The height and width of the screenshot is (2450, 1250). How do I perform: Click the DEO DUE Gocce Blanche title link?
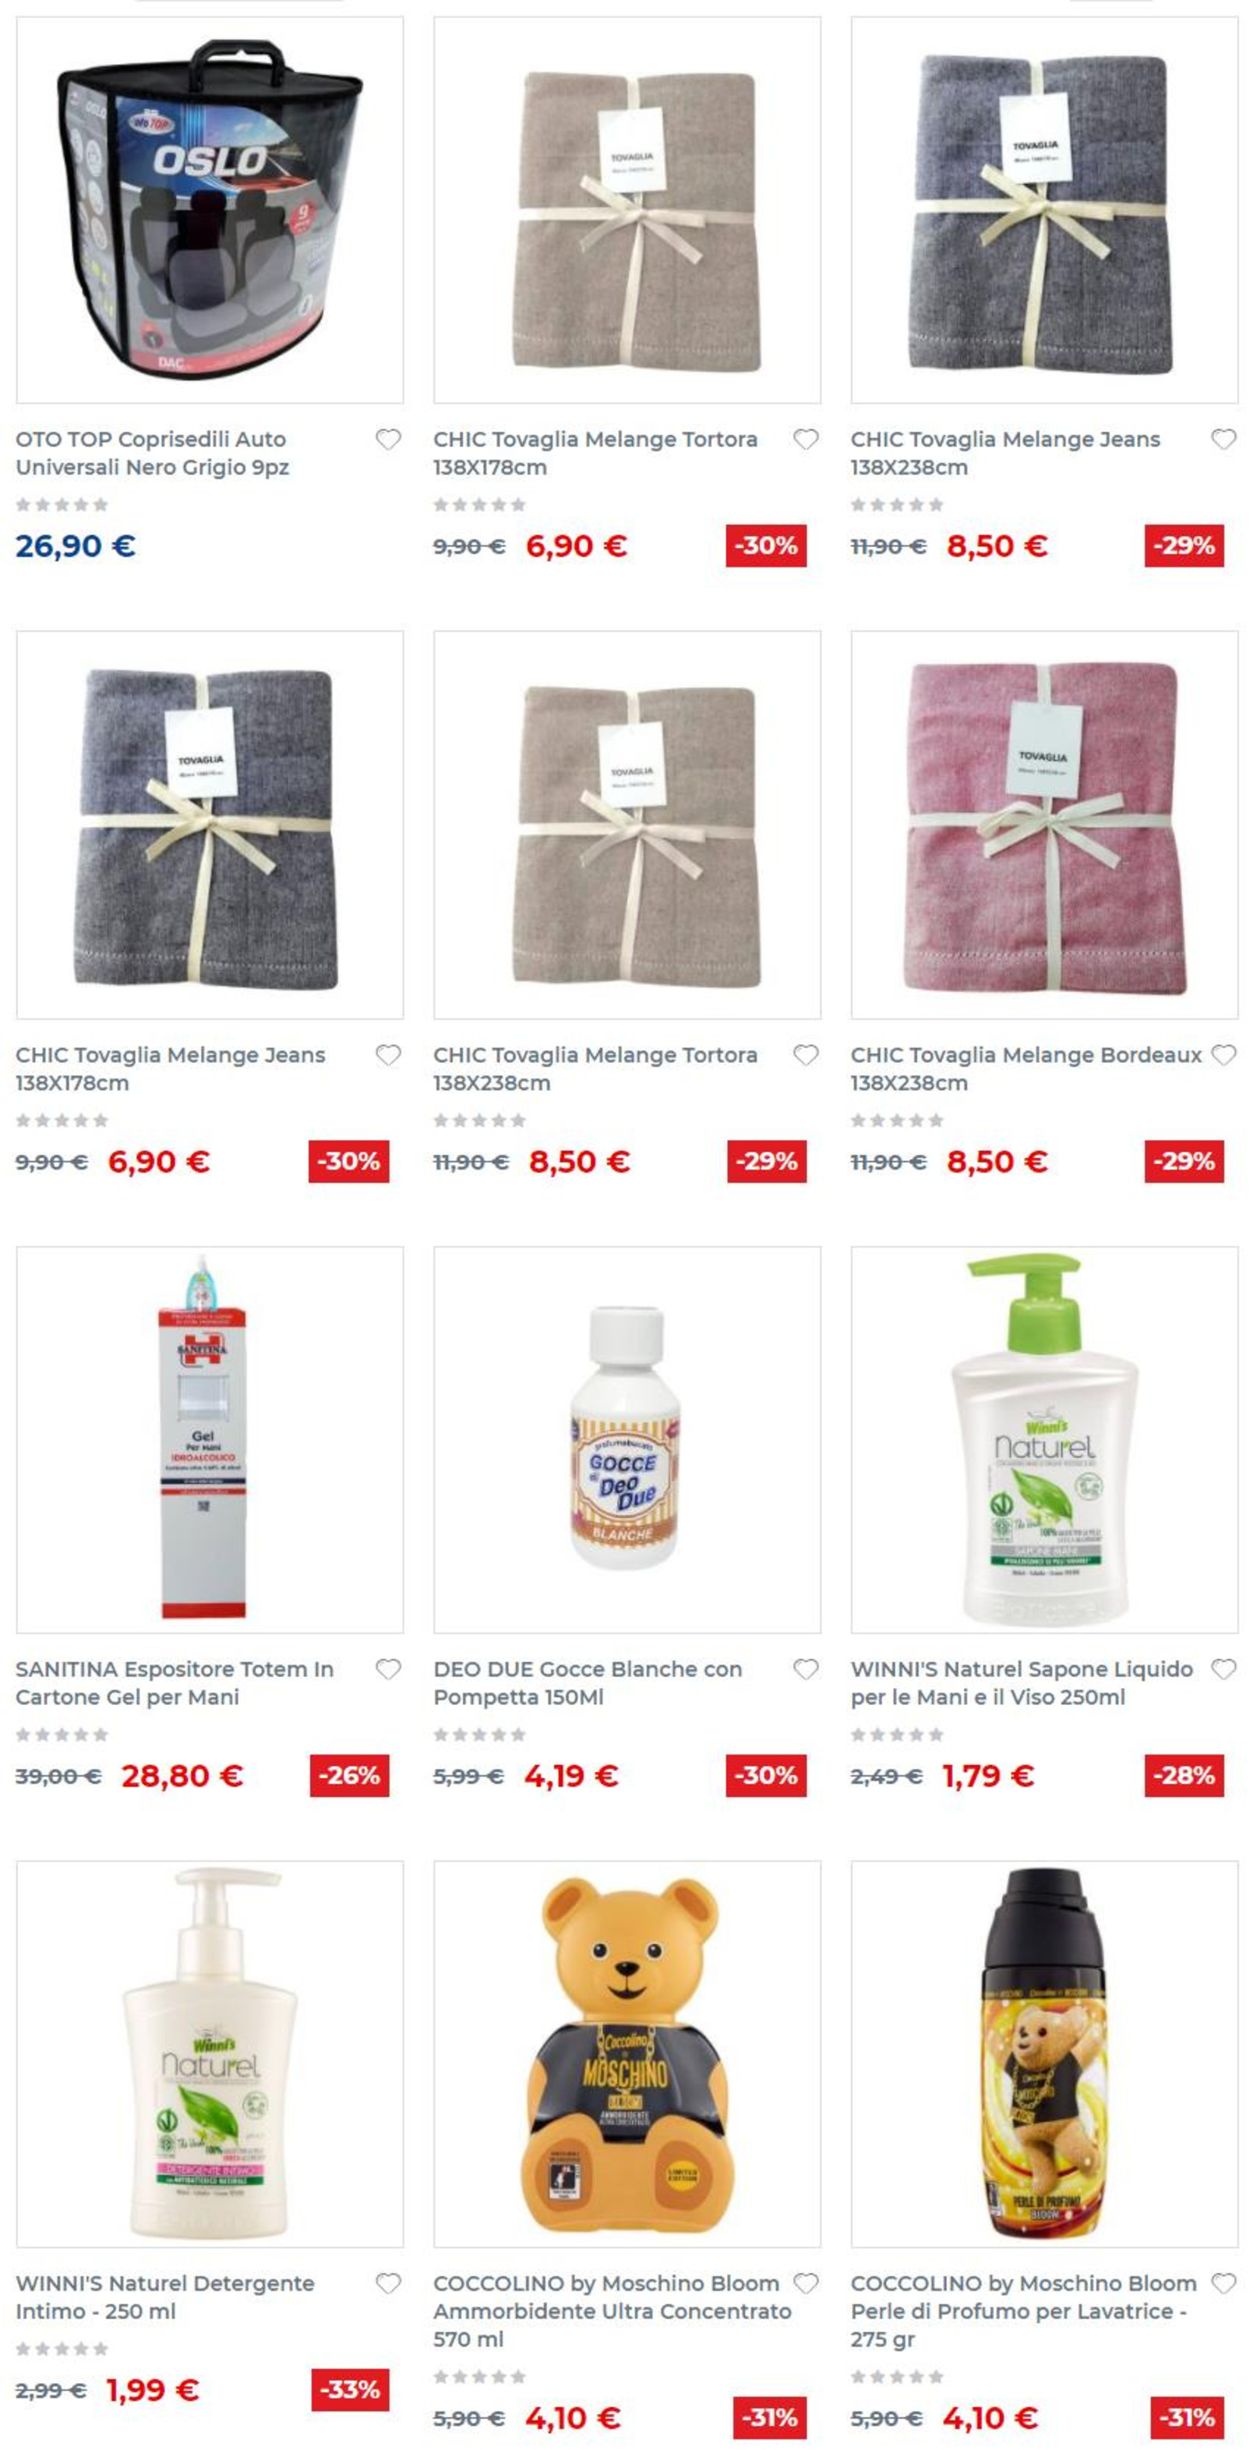pyautogui.click(x=587, y=1683)
